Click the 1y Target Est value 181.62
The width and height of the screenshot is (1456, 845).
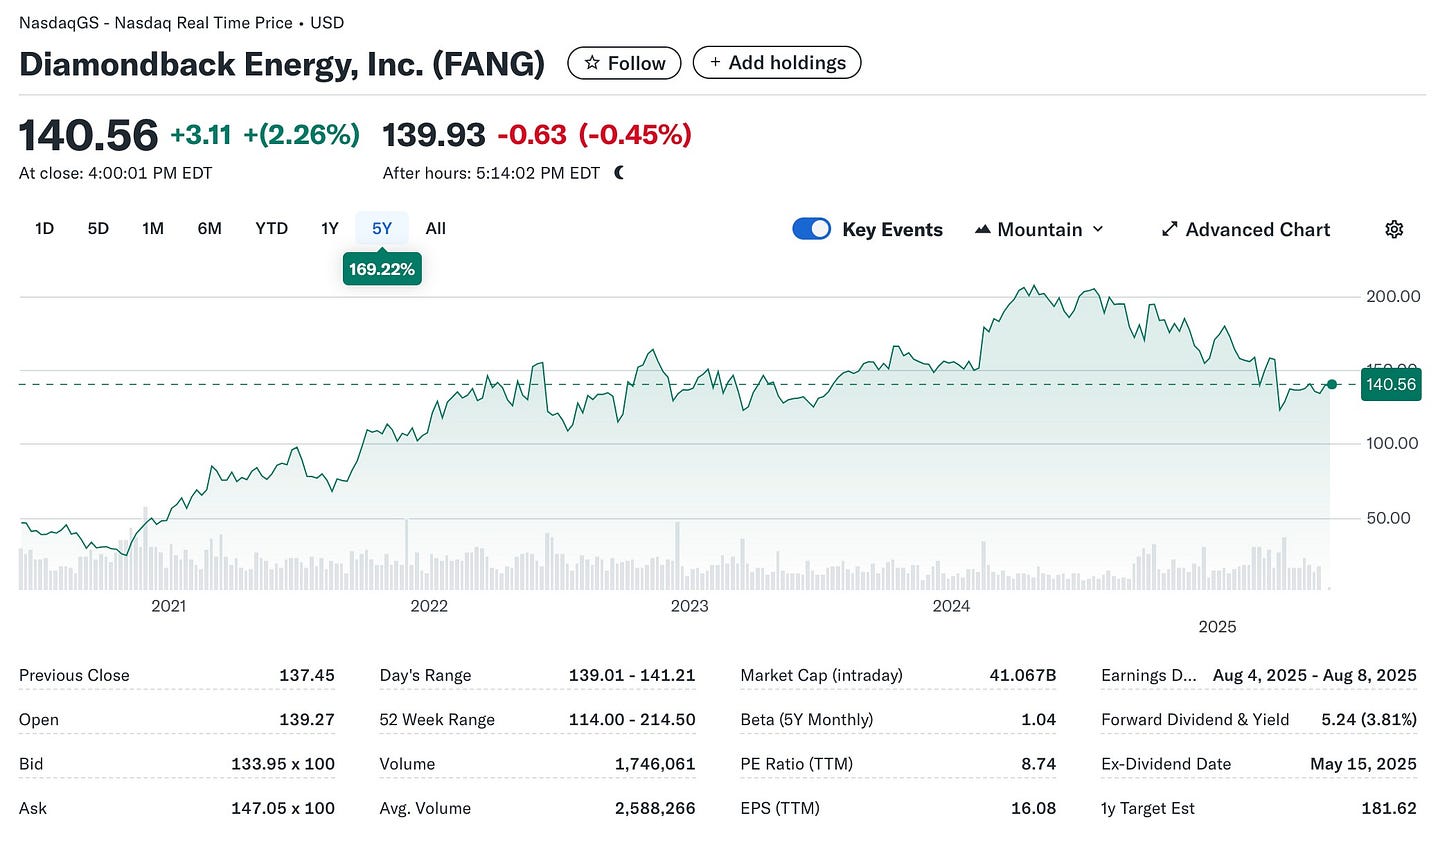[x=1389, y=808]
